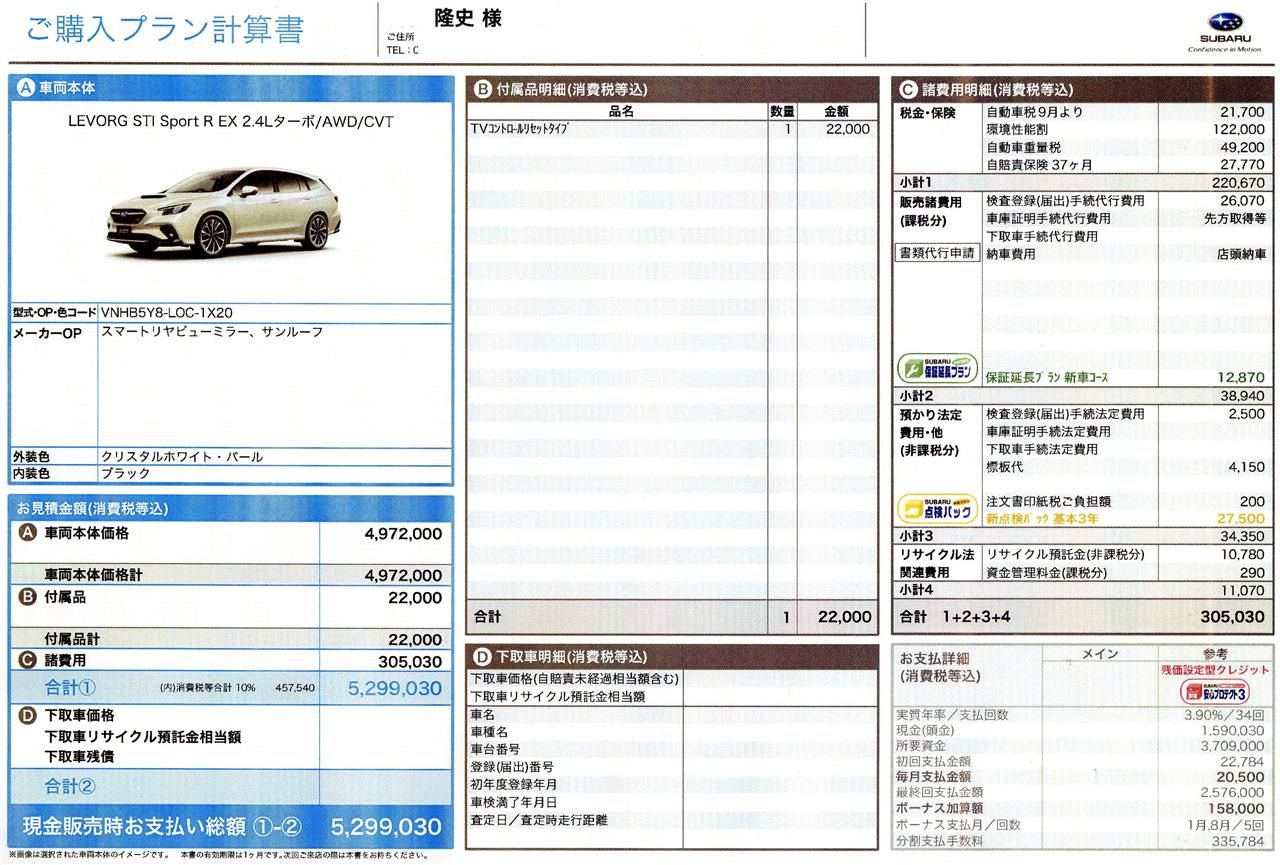Click 保証延長プラン 新車コース amount 12,870

(1243, 377)
